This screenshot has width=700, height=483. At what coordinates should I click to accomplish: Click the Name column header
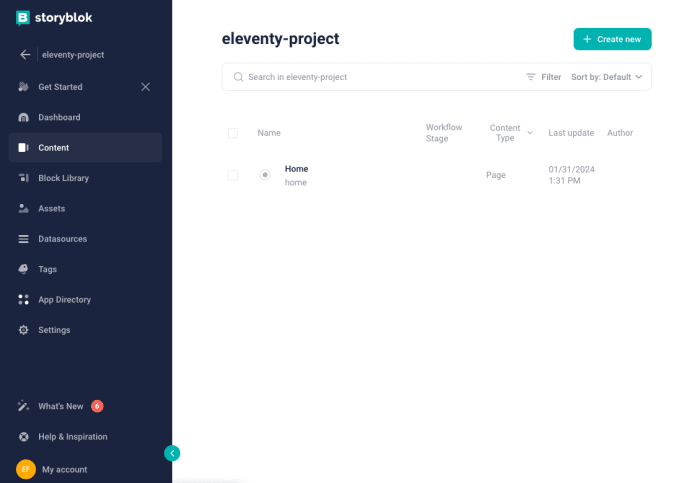pyautogui.click(x=269, y=133)
